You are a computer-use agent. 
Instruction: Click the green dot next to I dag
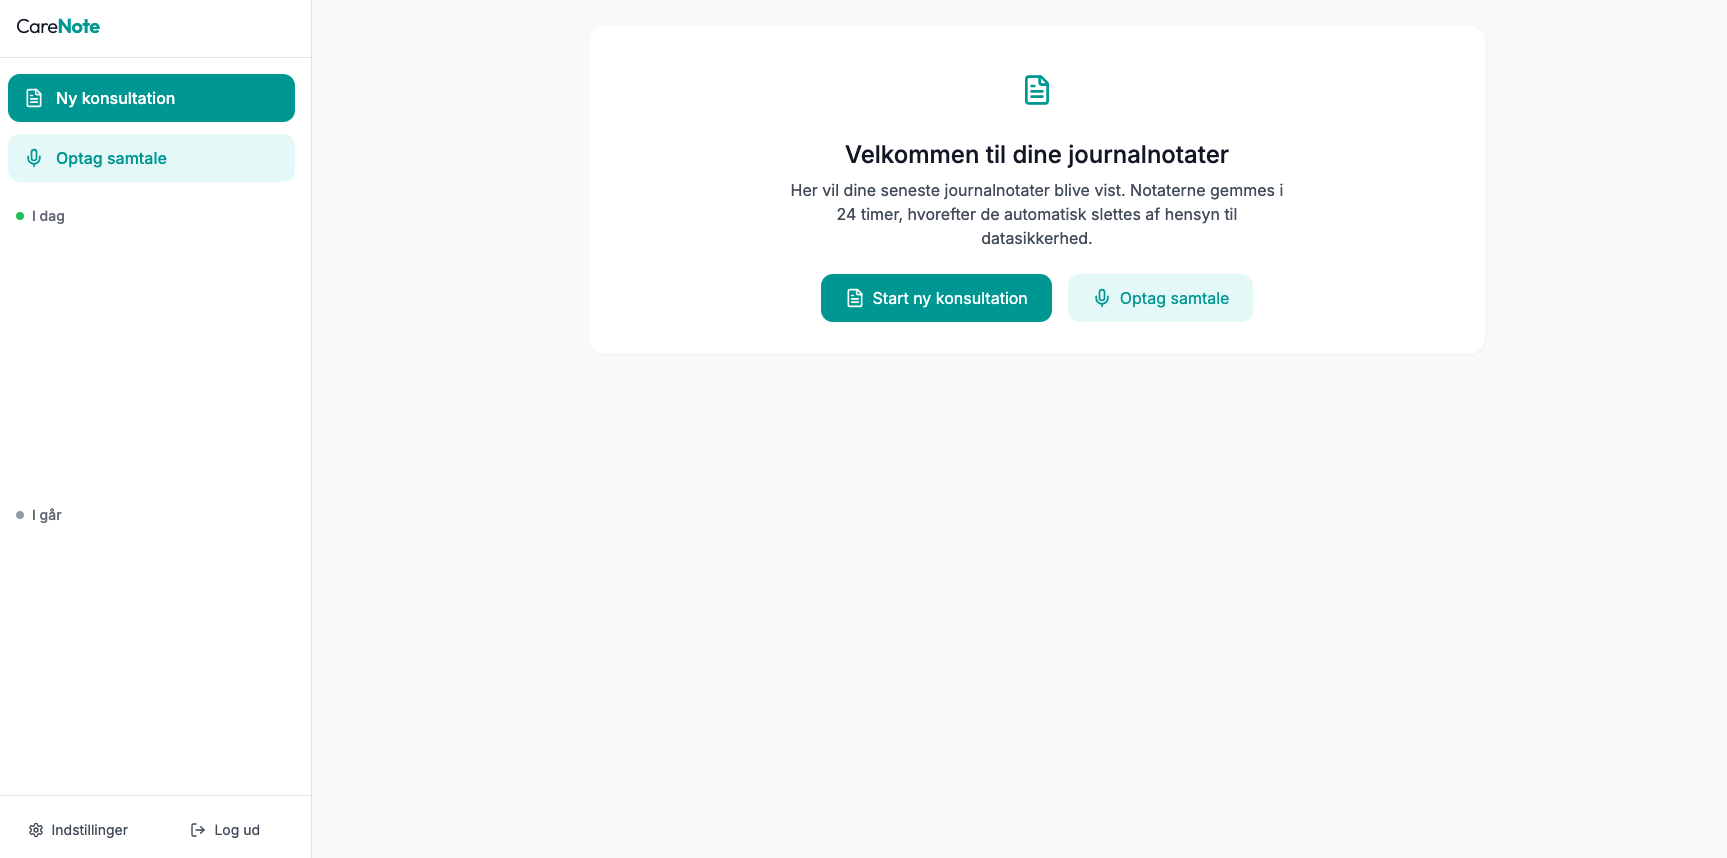click(x=20, y=216)
